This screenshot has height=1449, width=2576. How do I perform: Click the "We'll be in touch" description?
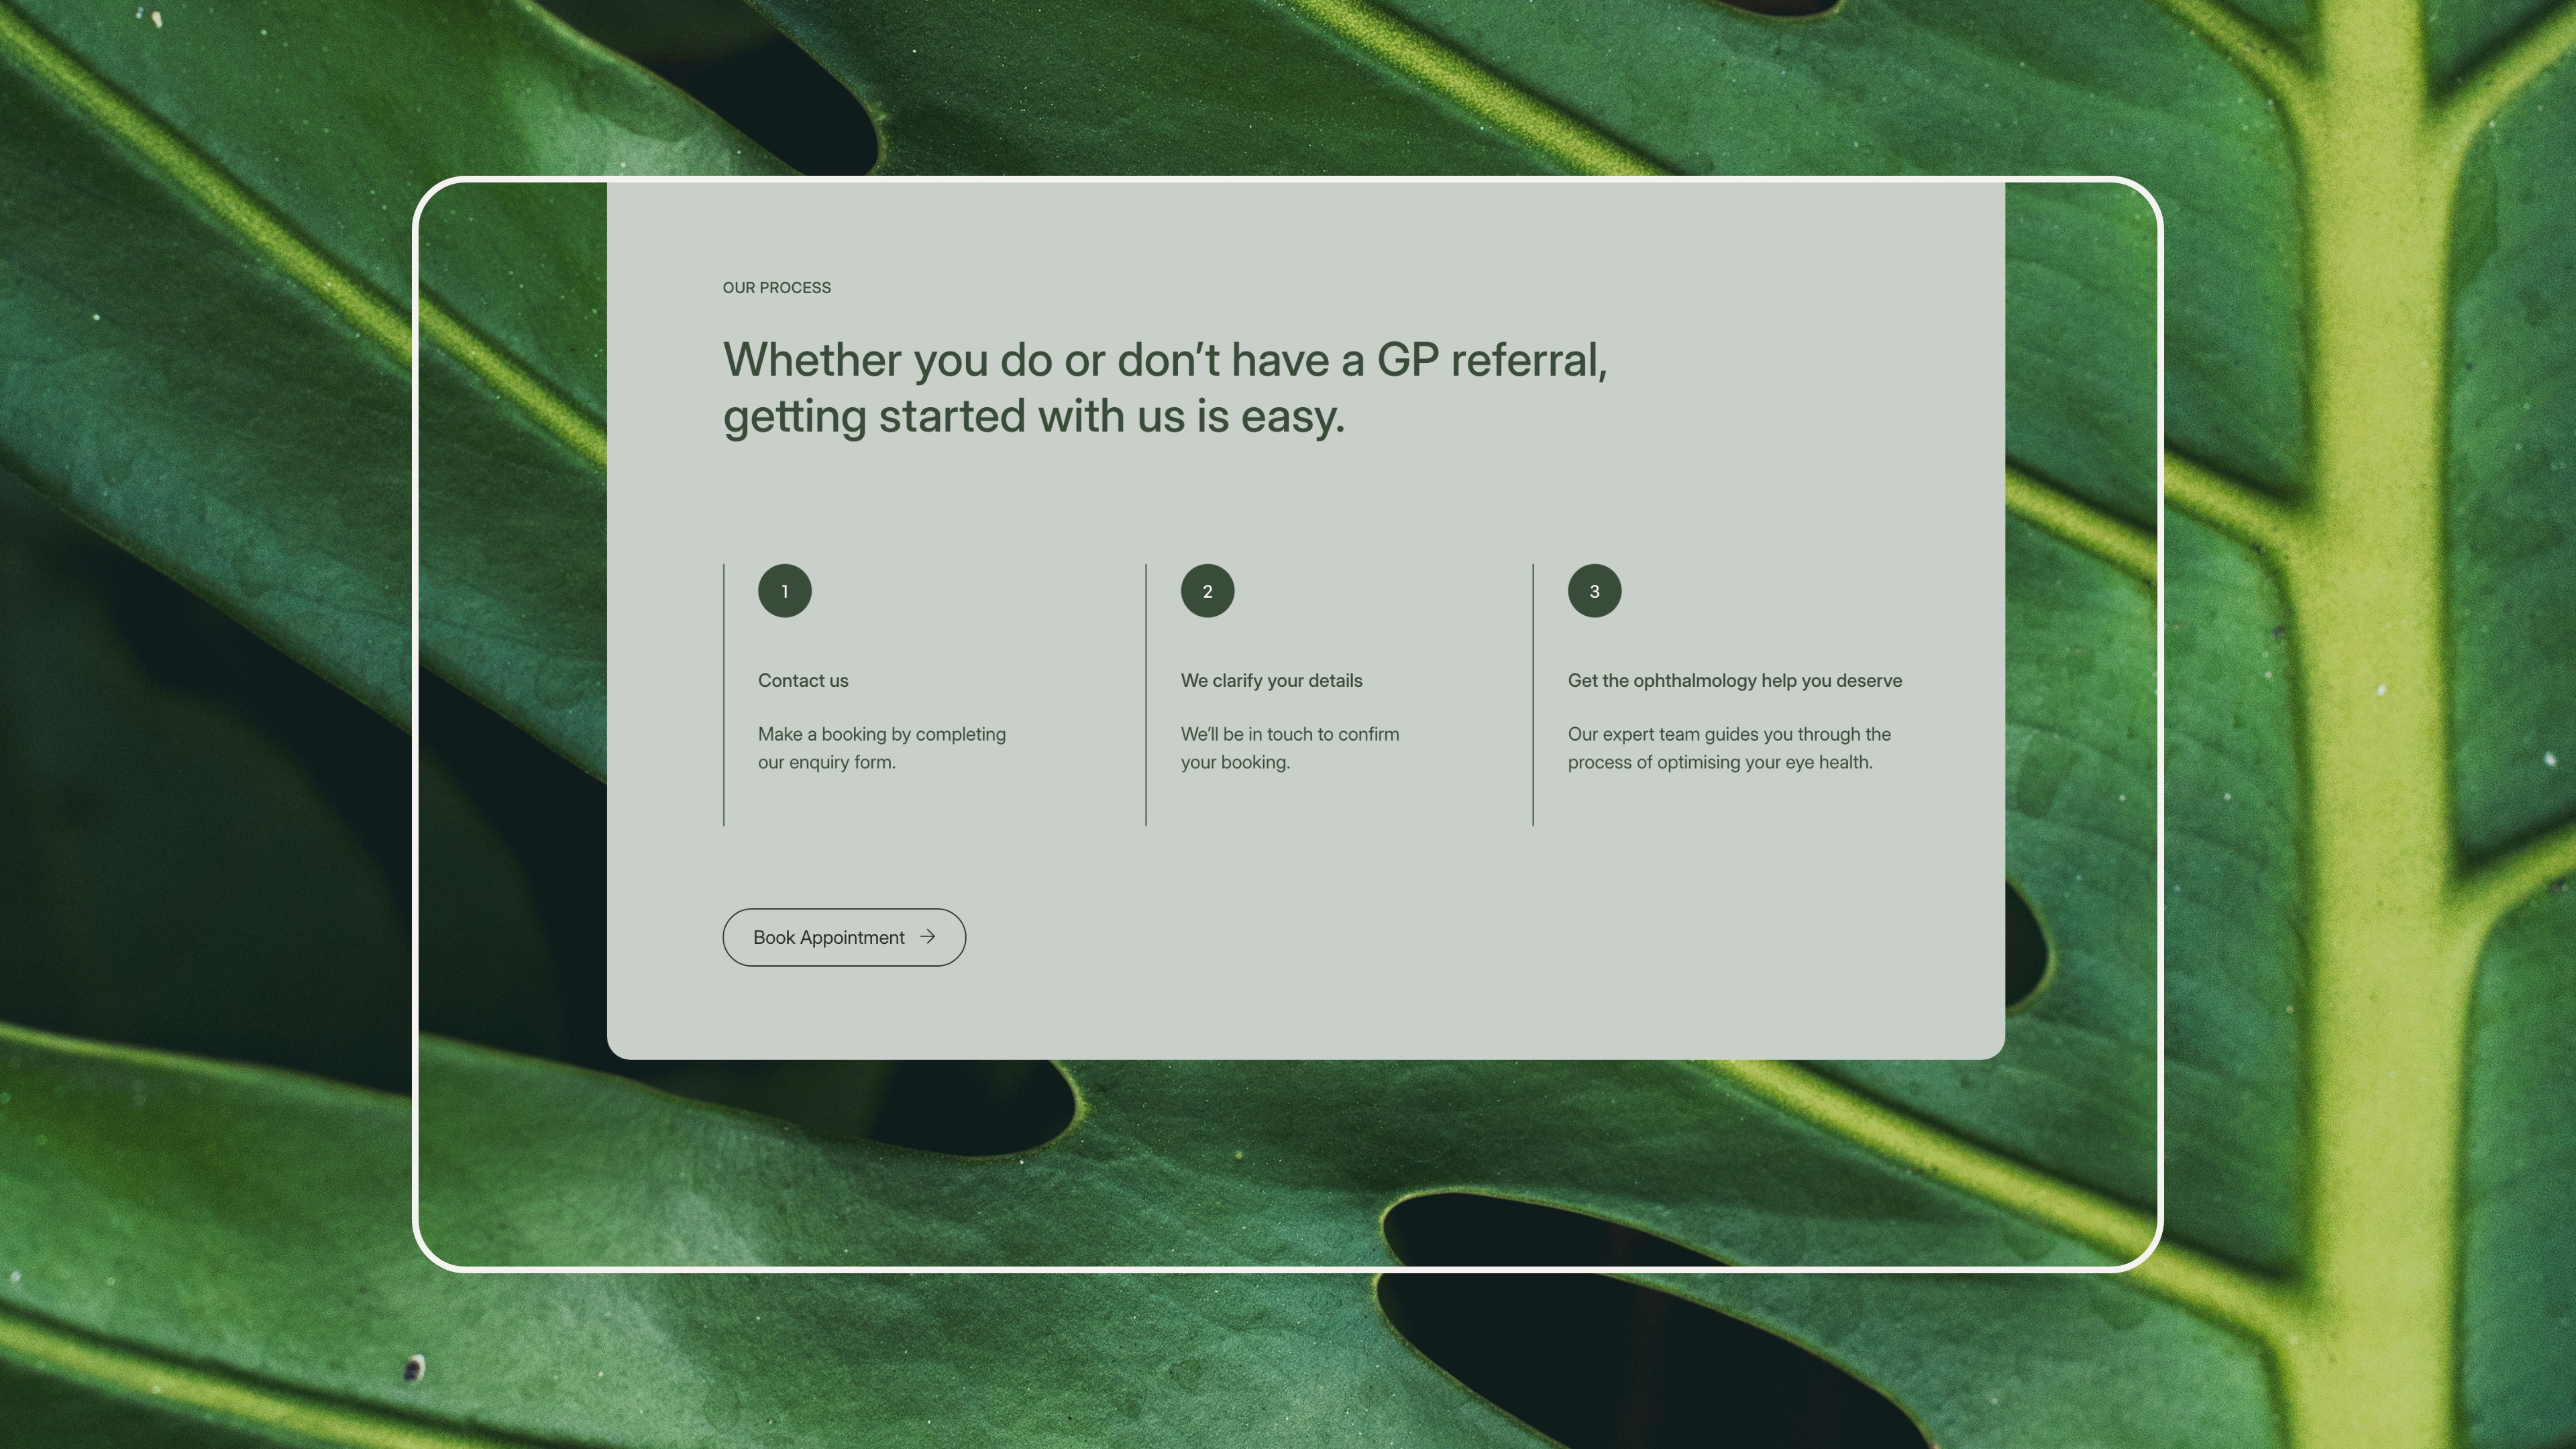pos(1290,748)
